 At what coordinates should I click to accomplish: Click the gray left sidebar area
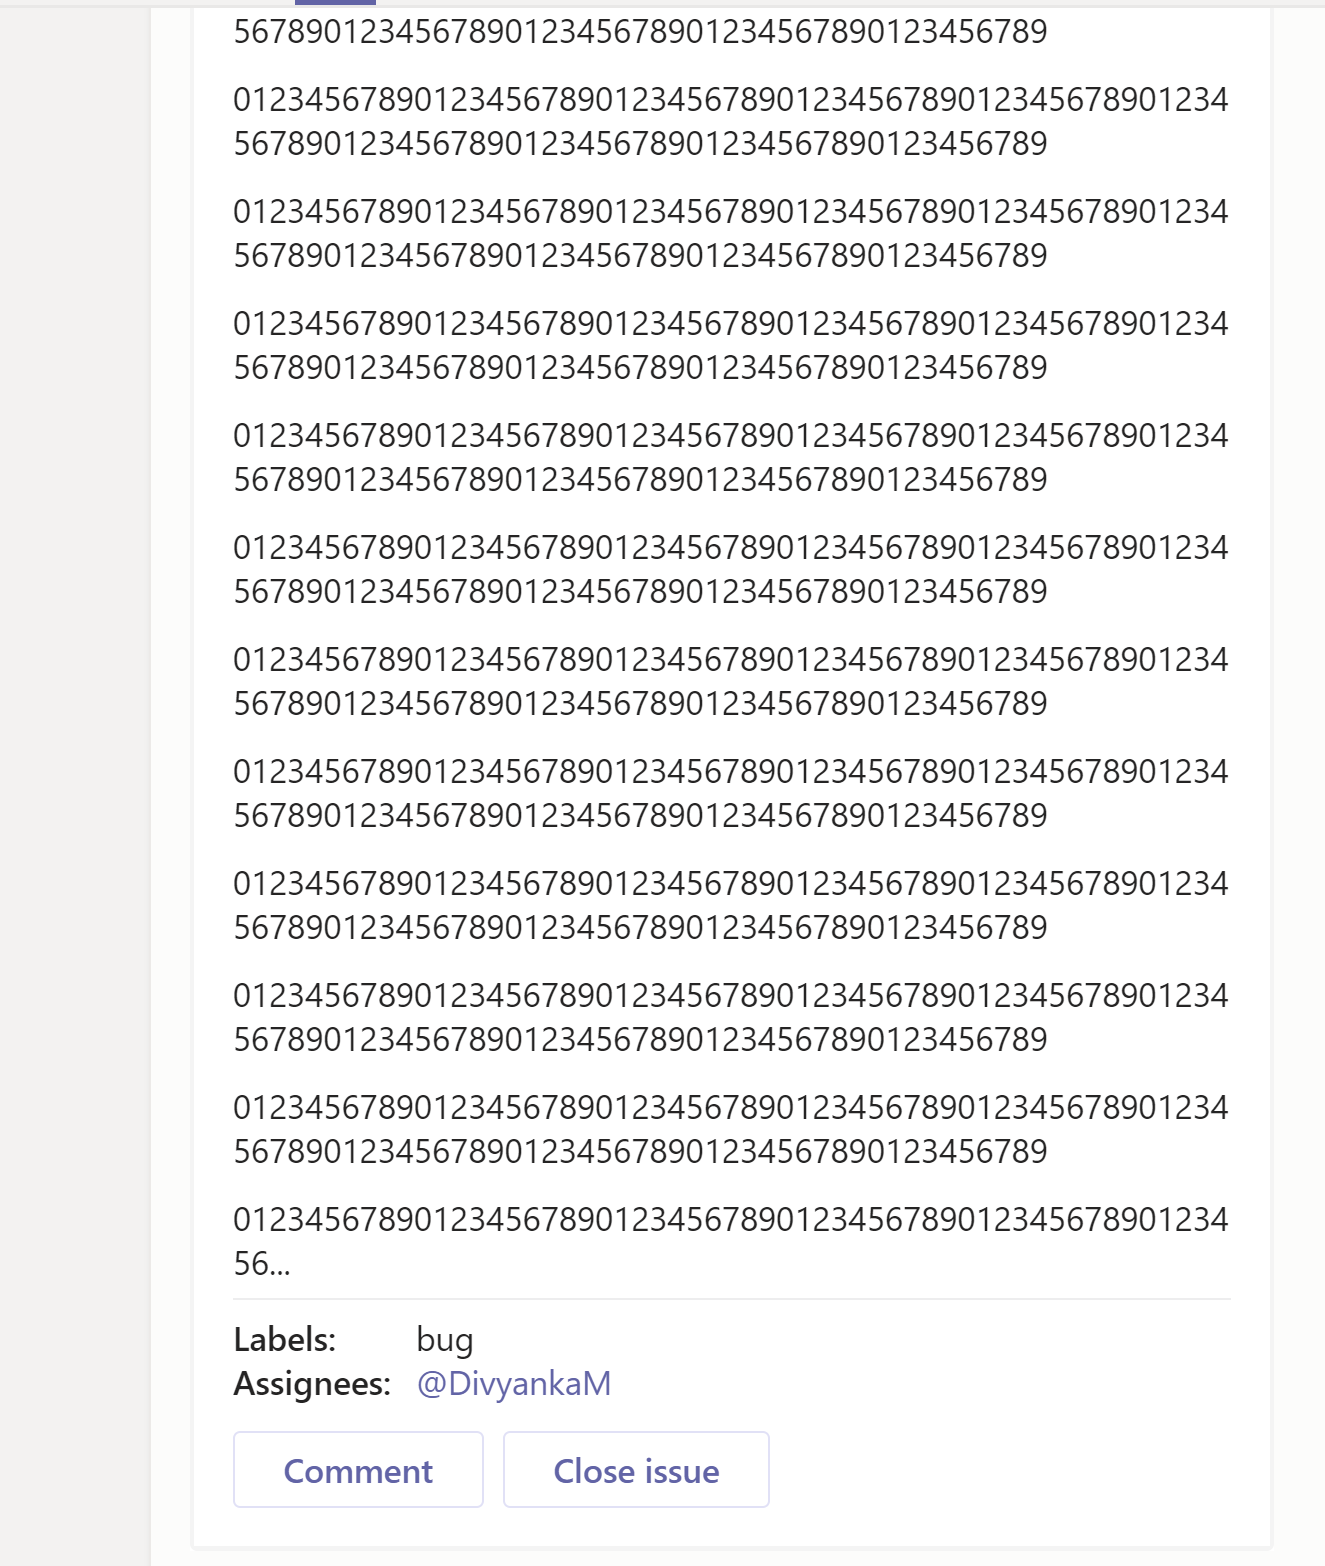point(75,780)
